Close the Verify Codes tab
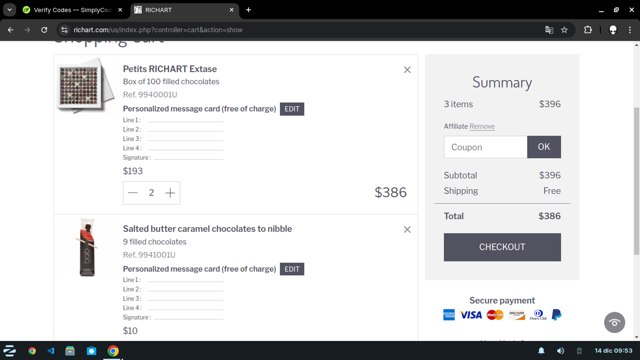 click(x=120, y=10)
